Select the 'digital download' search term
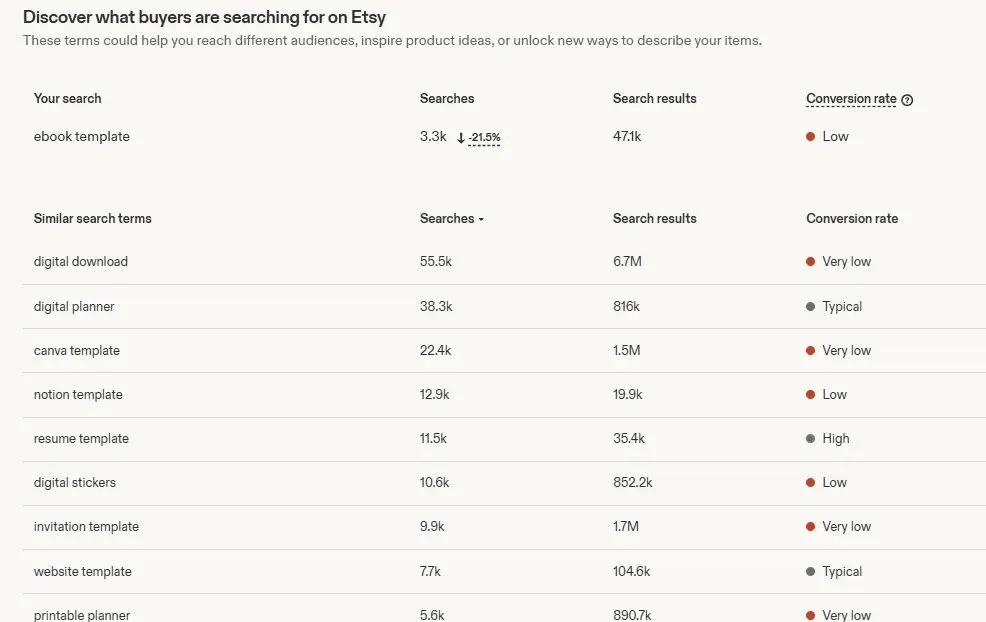The width and height of the screenshot is (986, 622). [x=80, y=262]
